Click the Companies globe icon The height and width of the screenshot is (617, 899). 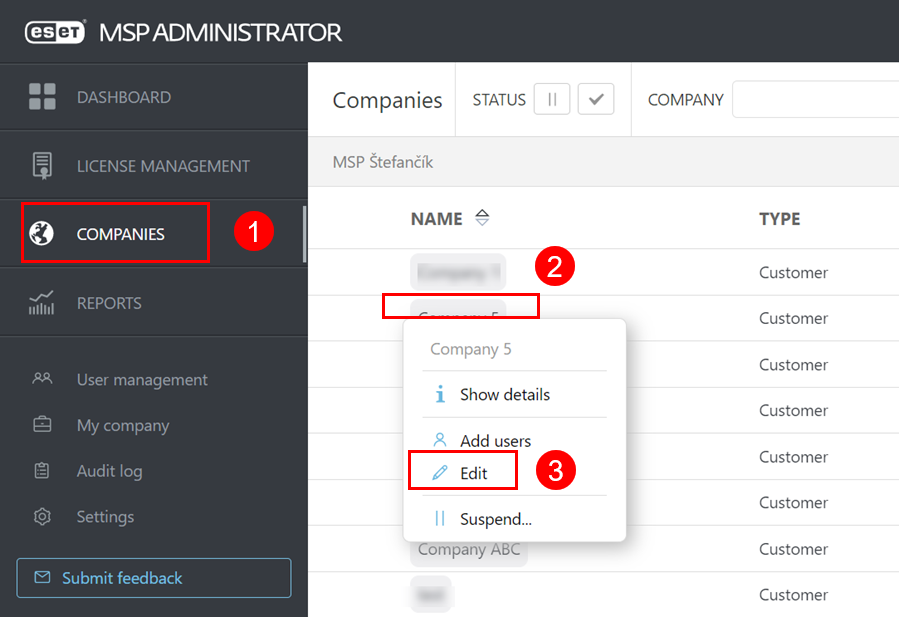[x=41, y=233]
